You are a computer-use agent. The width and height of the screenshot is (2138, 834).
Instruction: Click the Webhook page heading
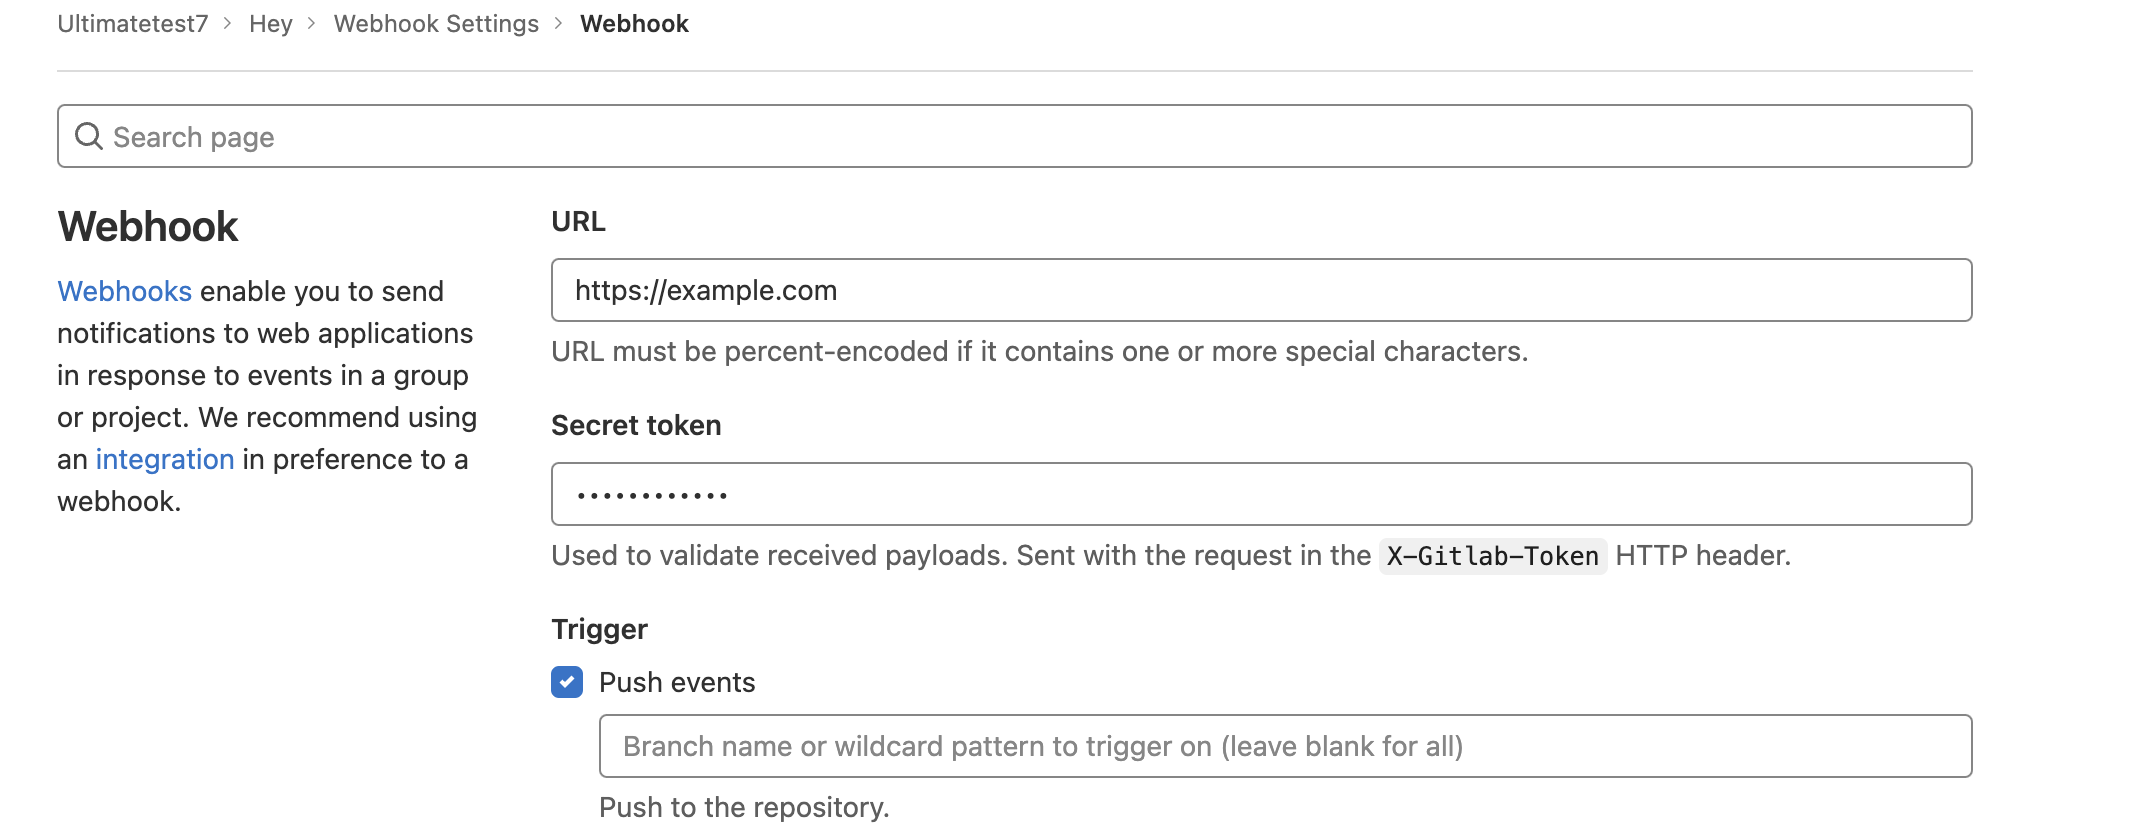coord(148,227)
